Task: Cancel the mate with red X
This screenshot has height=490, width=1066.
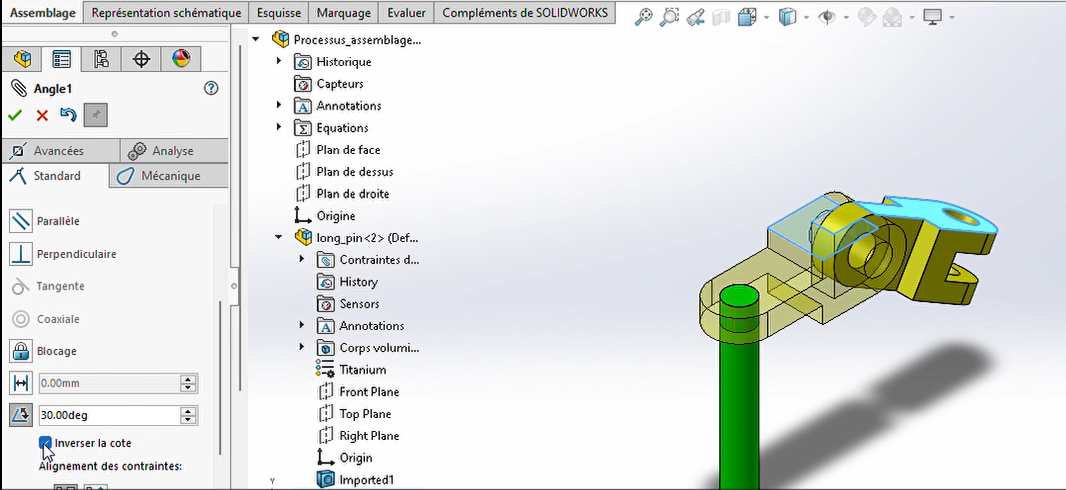Action: (42, 115)
